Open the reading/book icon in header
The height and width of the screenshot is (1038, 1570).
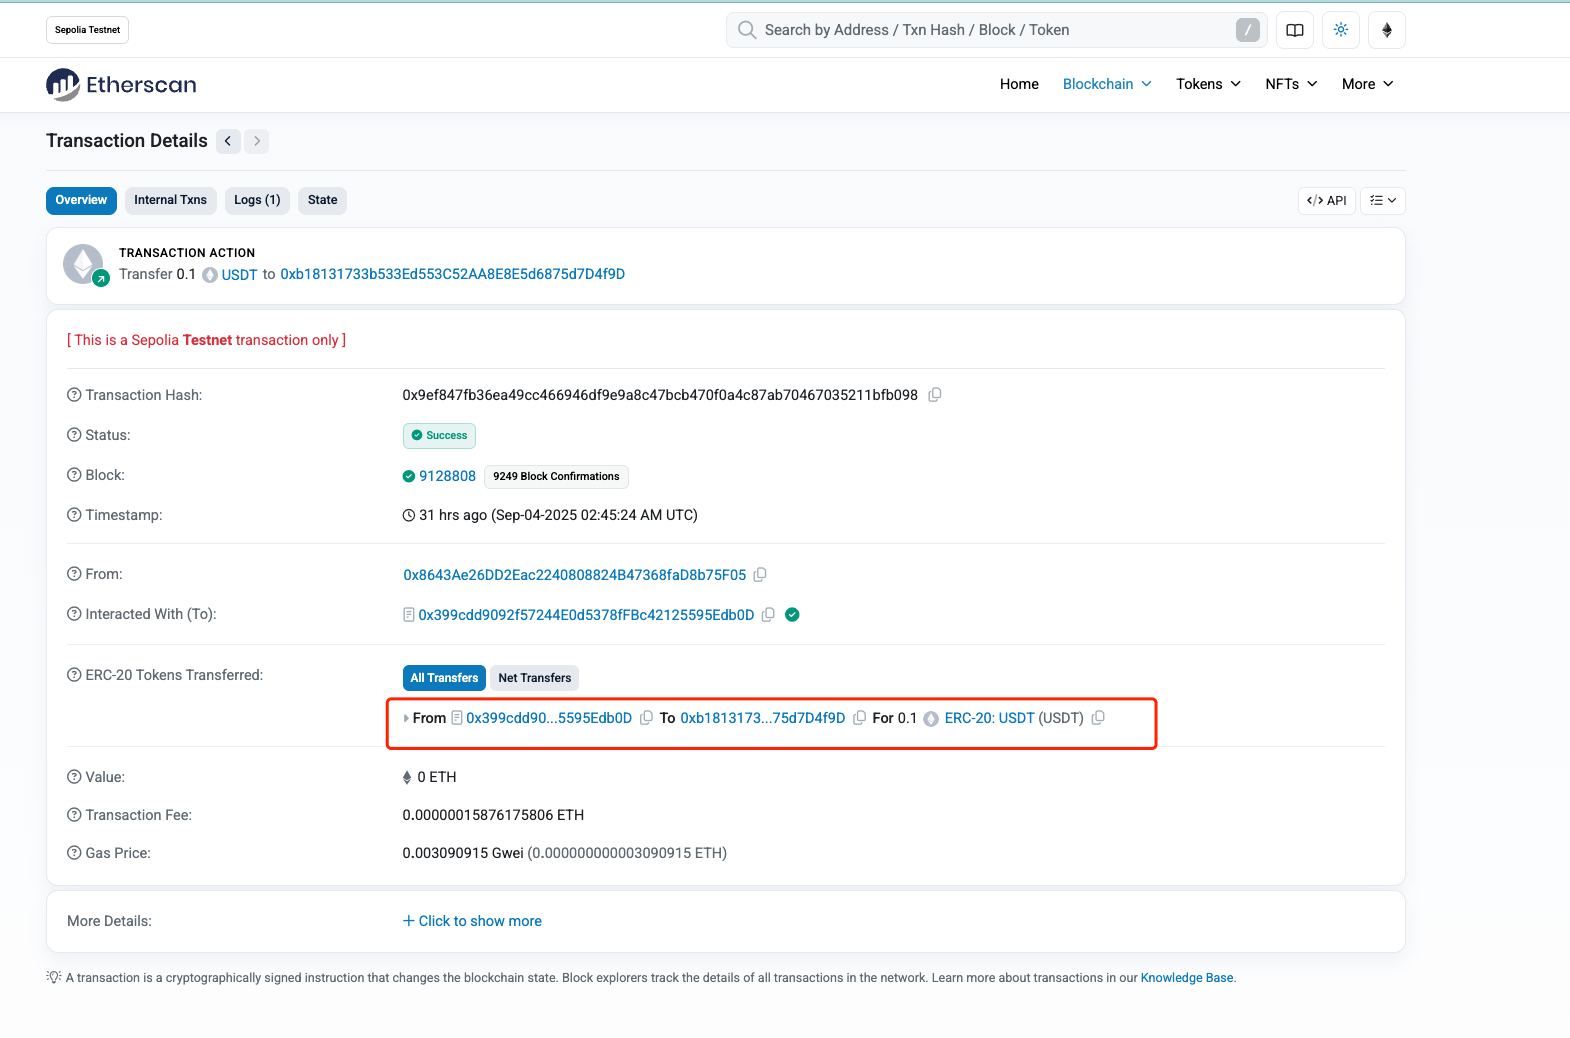[x=1295, y=30]
